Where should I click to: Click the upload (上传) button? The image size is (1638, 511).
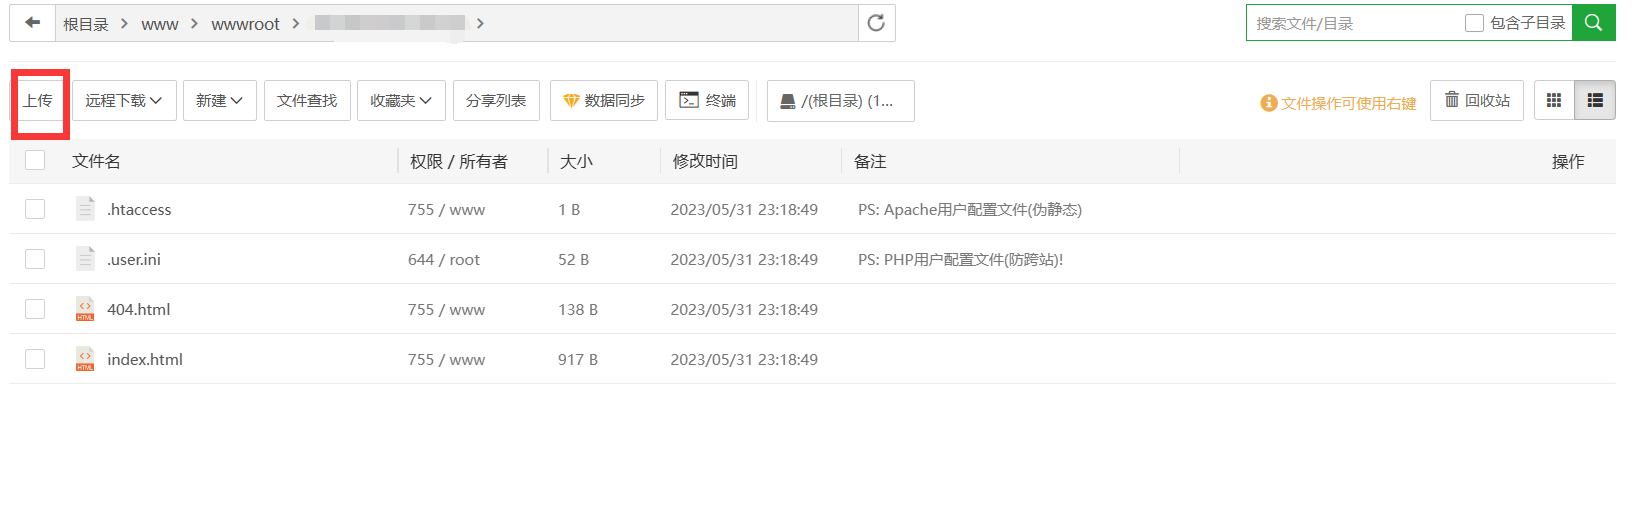39,101
